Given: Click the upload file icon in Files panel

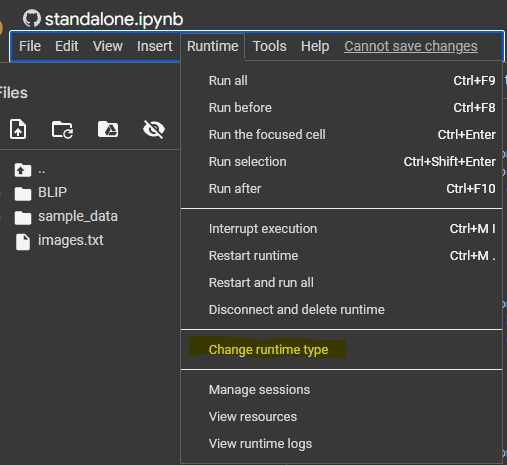Looking at the screenshot, I should (x=18, y=129).
